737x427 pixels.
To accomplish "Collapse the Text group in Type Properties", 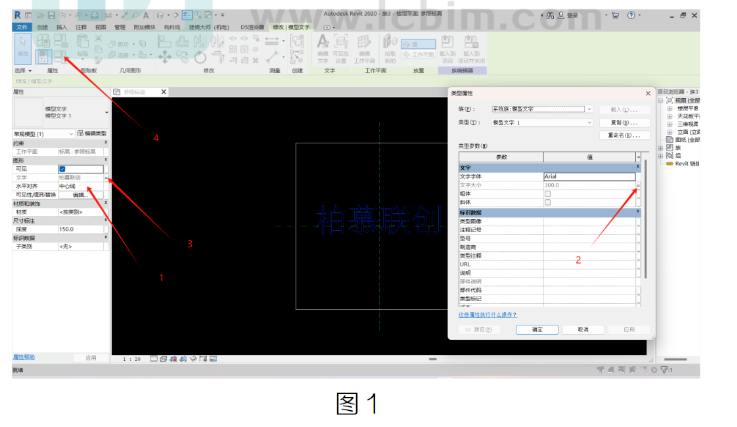I will tap(638, 167).
